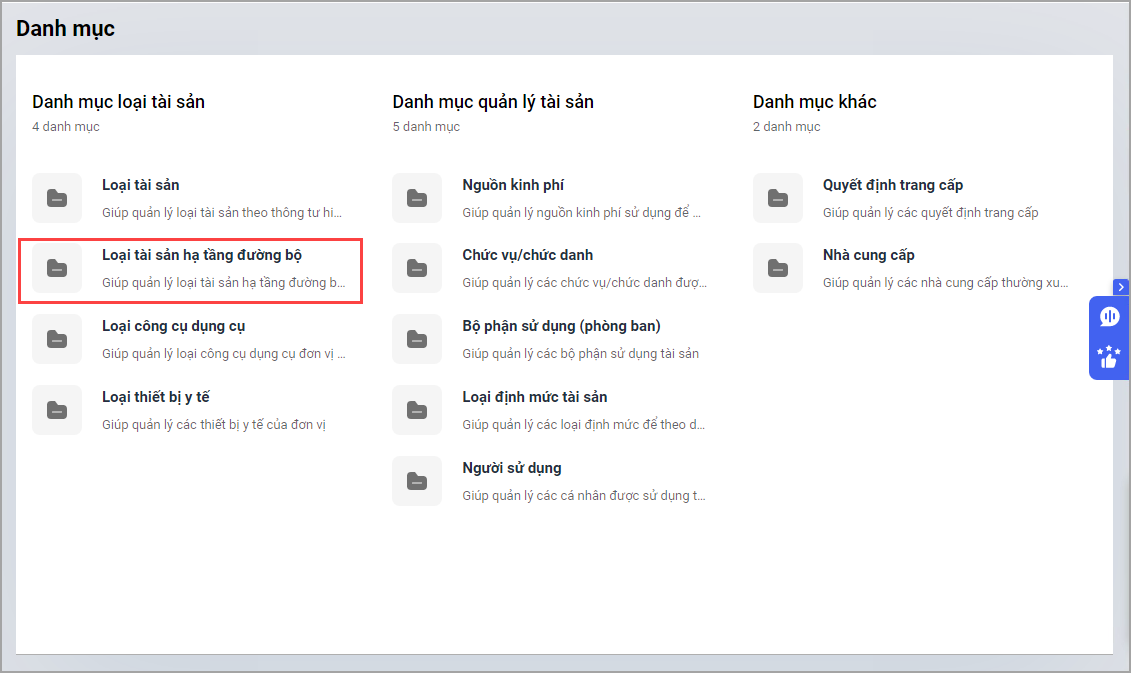This screenshot has width=1131, height=673.
Task: Click the Nguồn kinh phí folder icon
Action: point(417,198)
